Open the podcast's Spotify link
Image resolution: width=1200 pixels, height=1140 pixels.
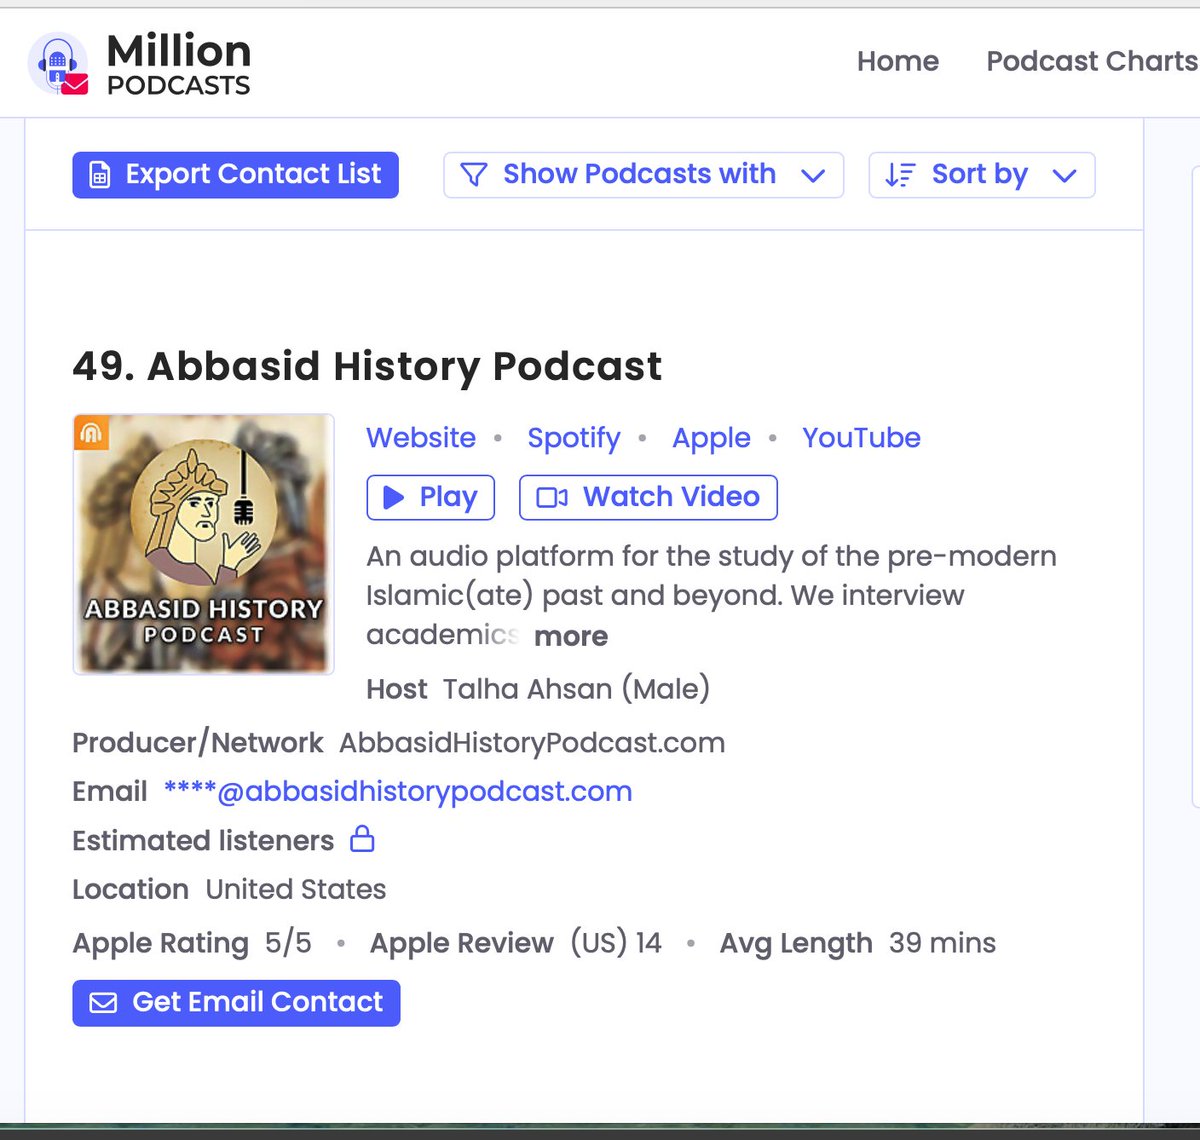pos(573,437)
